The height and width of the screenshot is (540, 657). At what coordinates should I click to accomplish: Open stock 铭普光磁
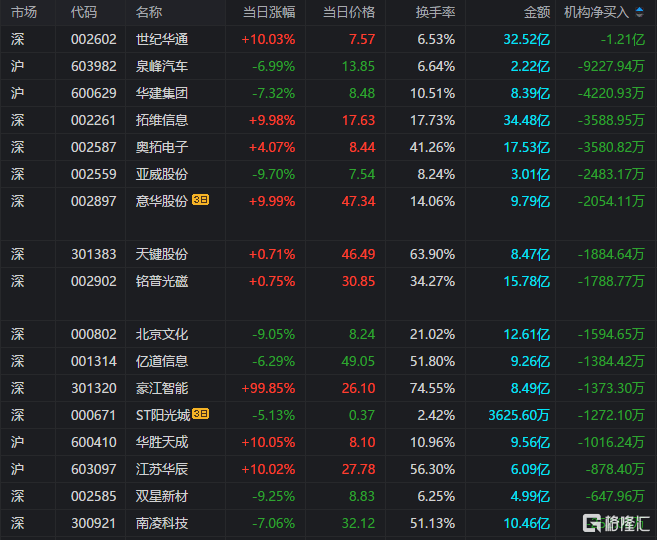click(x=162, y=281)
